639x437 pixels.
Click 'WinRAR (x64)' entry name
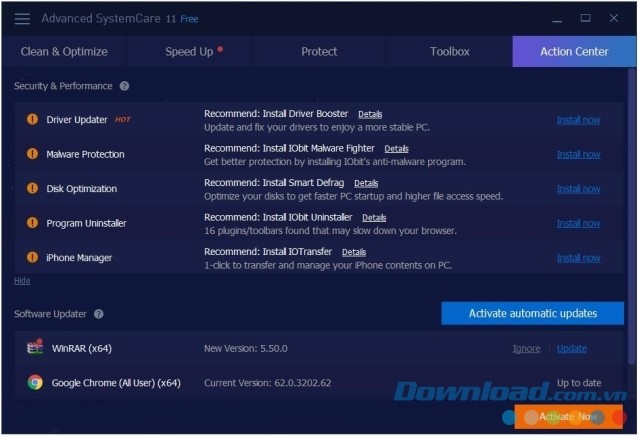pyautogui.click(x=82, y=349)
